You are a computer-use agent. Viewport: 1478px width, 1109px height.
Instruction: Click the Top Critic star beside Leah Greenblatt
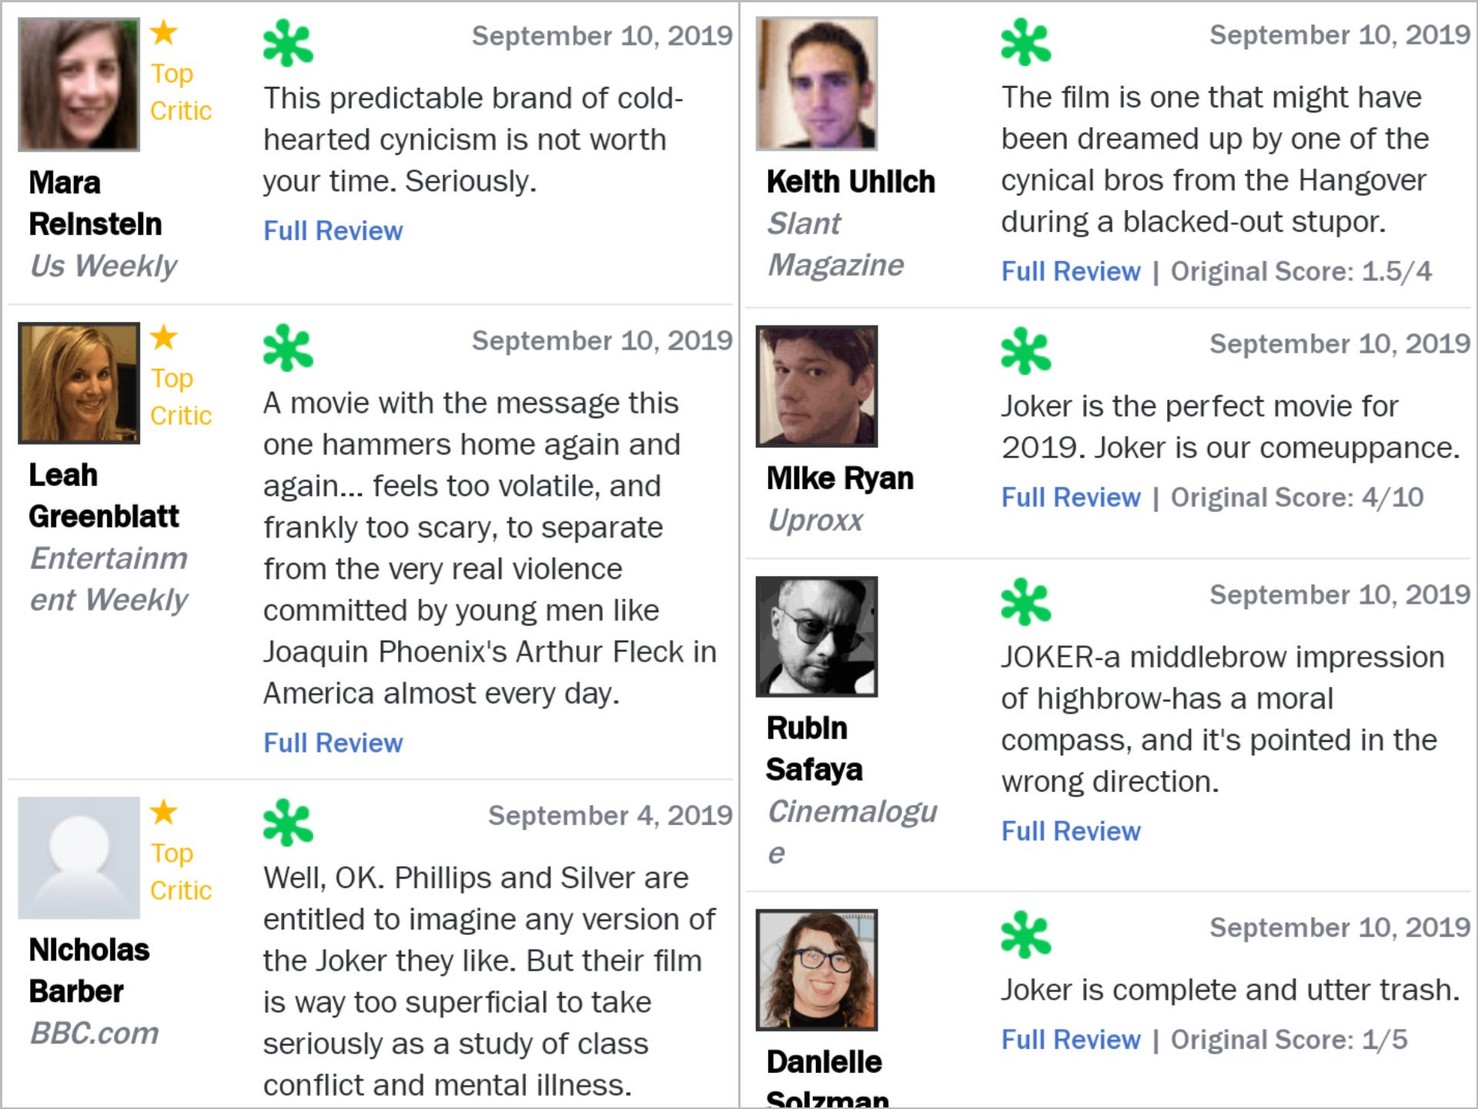click(164, 338)
